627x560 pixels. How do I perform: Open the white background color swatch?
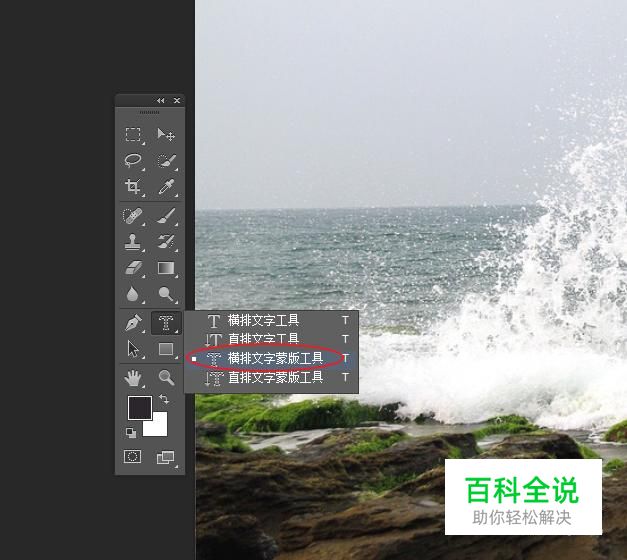pos(158,427)
